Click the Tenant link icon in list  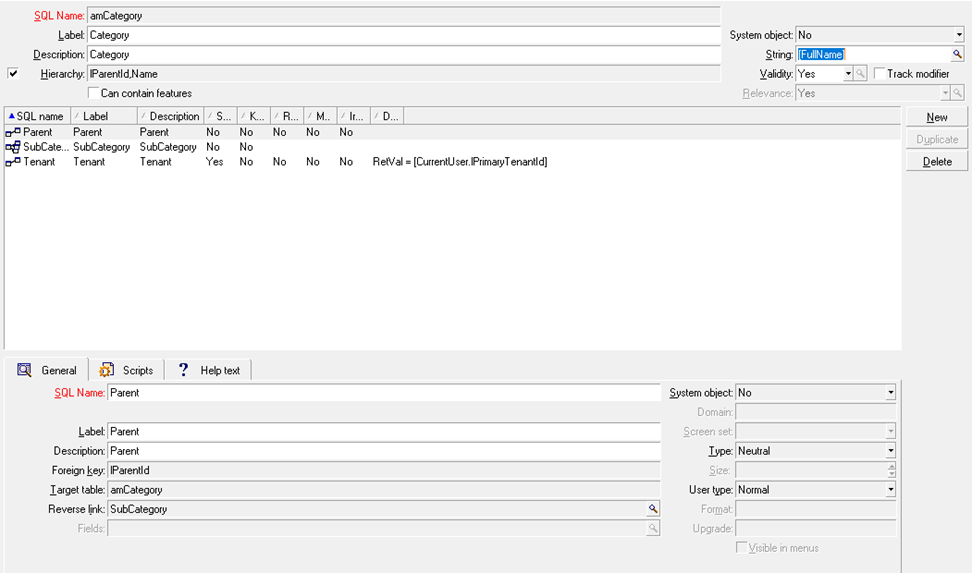(13, 162)
